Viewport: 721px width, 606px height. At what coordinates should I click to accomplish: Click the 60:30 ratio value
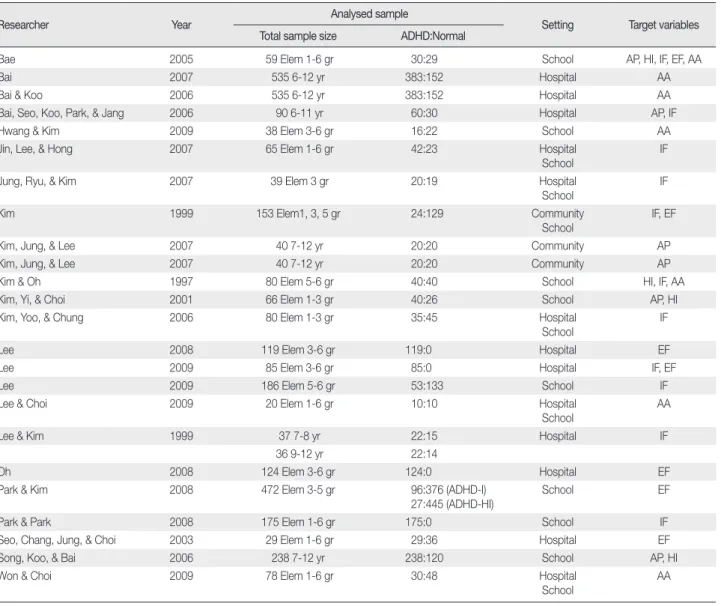point(424,113)
